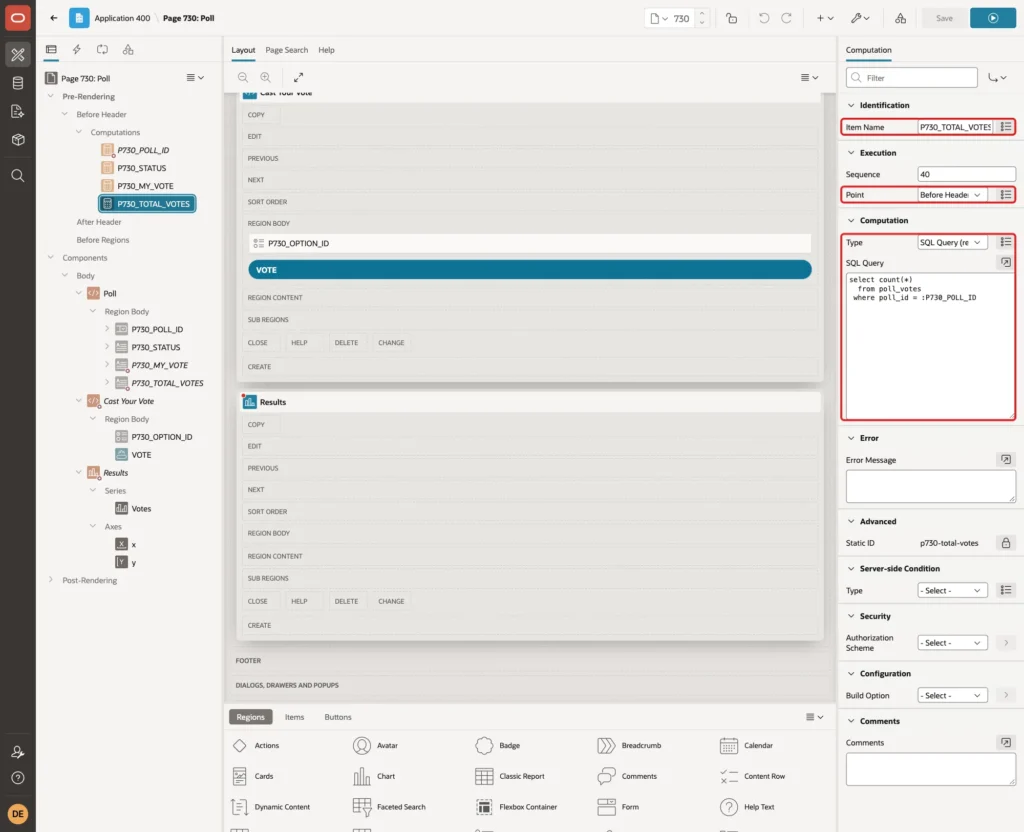Go back using the arrow beside Application 400
The width and height of the screenshot is (1024, 832).
[x=54, y=18]
